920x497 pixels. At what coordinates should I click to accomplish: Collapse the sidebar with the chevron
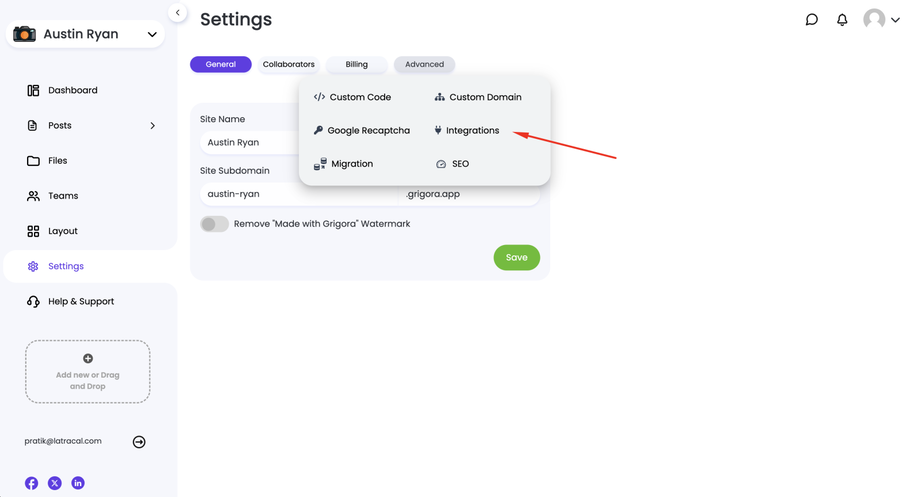[177, 13]
